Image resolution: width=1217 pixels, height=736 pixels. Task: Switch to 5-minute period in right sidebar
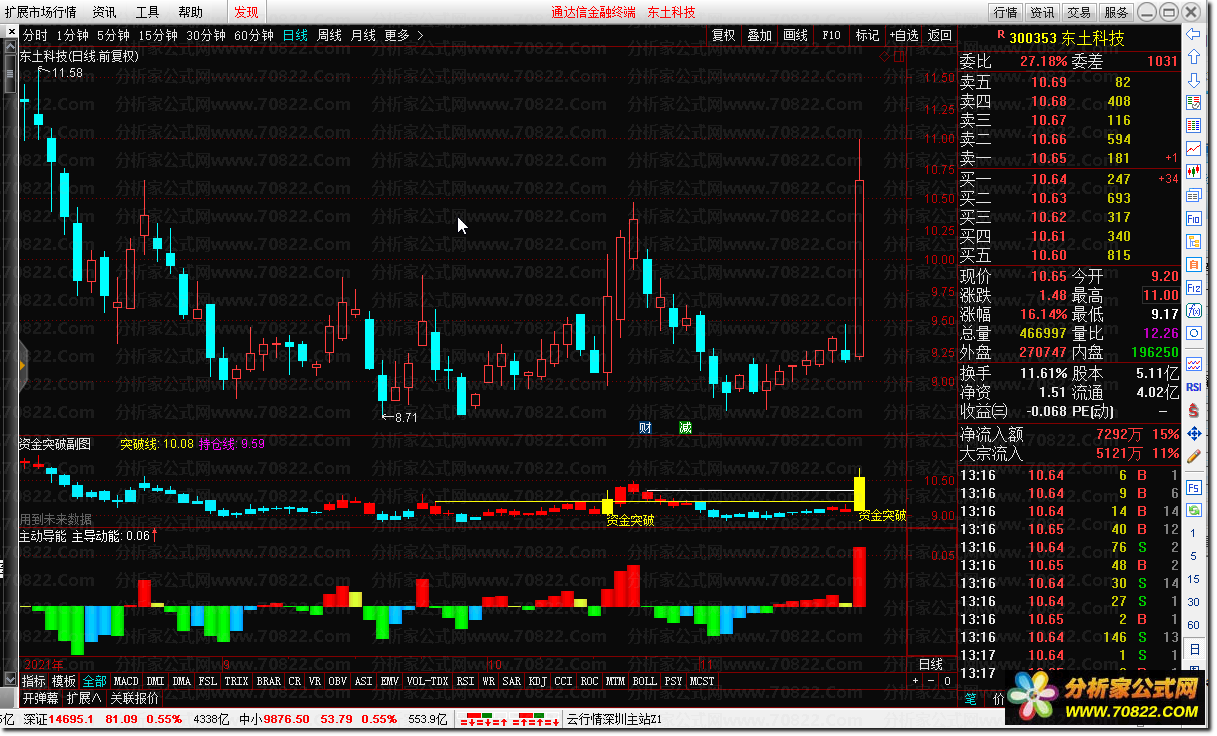point(1194,556)
